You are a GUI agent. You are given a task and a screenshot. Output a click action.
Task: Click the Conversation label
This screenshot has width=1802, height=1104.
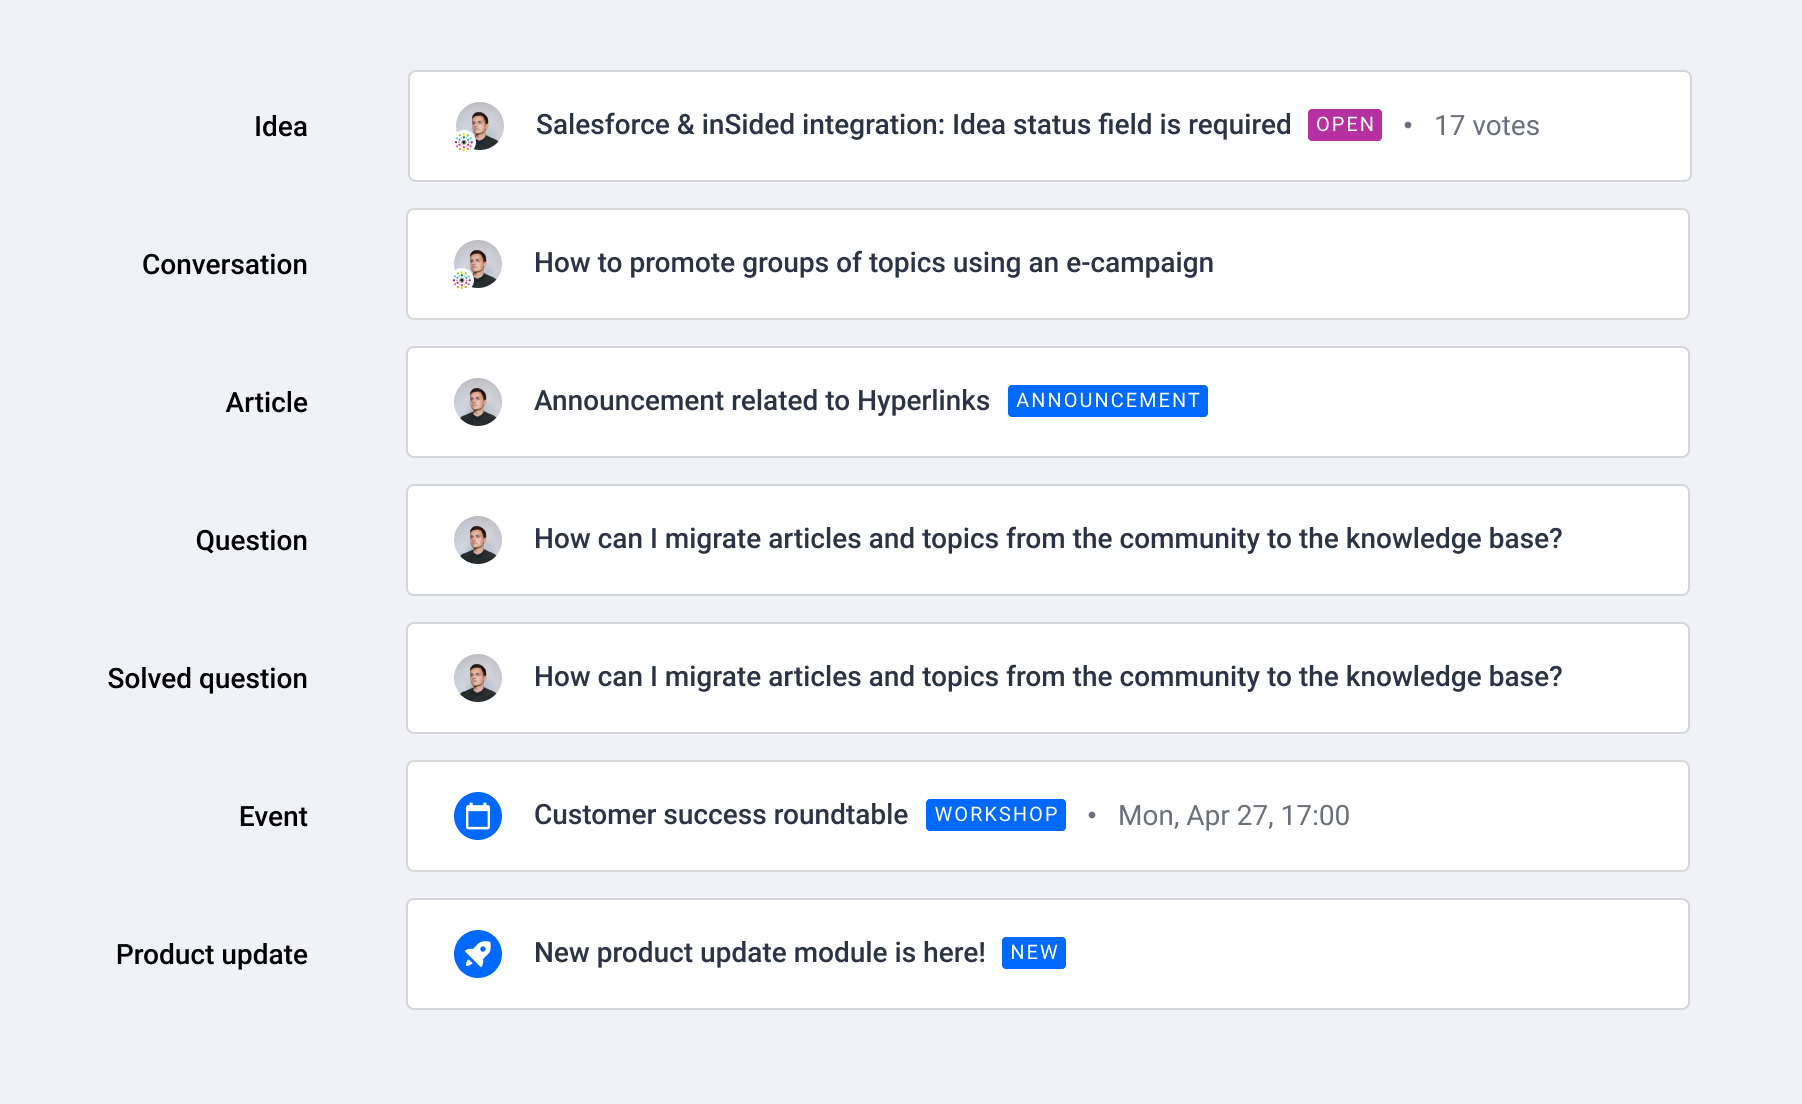pyautogui.click(x=225, y=265)
